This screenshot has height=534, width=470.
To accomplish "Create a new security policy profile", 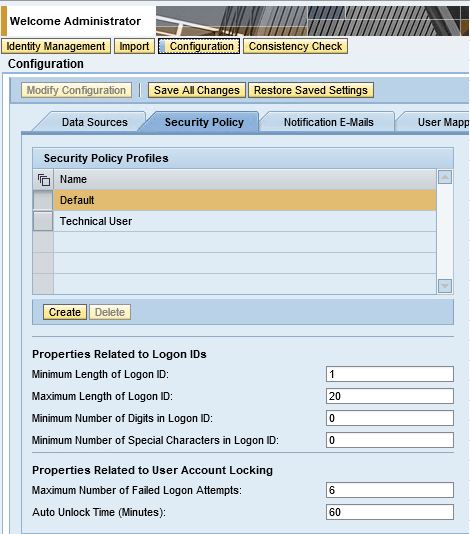I will [65, 312].
